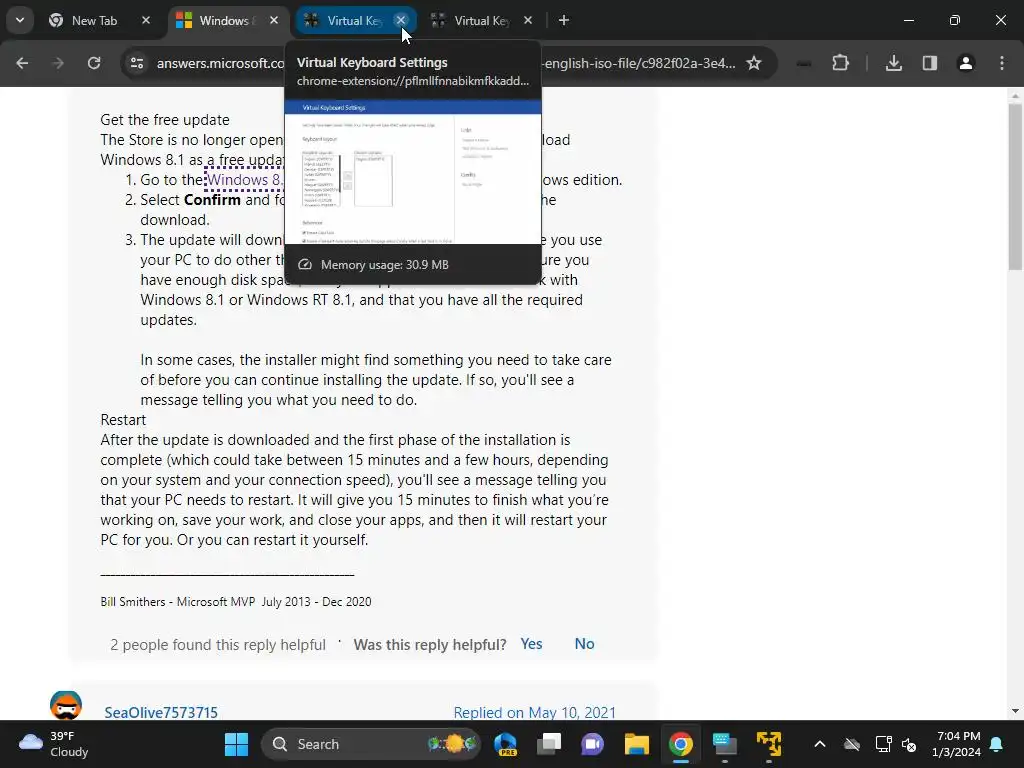Open SeaOlive7573715 user profile link
Viewport: 1024px width, 768px height.
(161, 712)
